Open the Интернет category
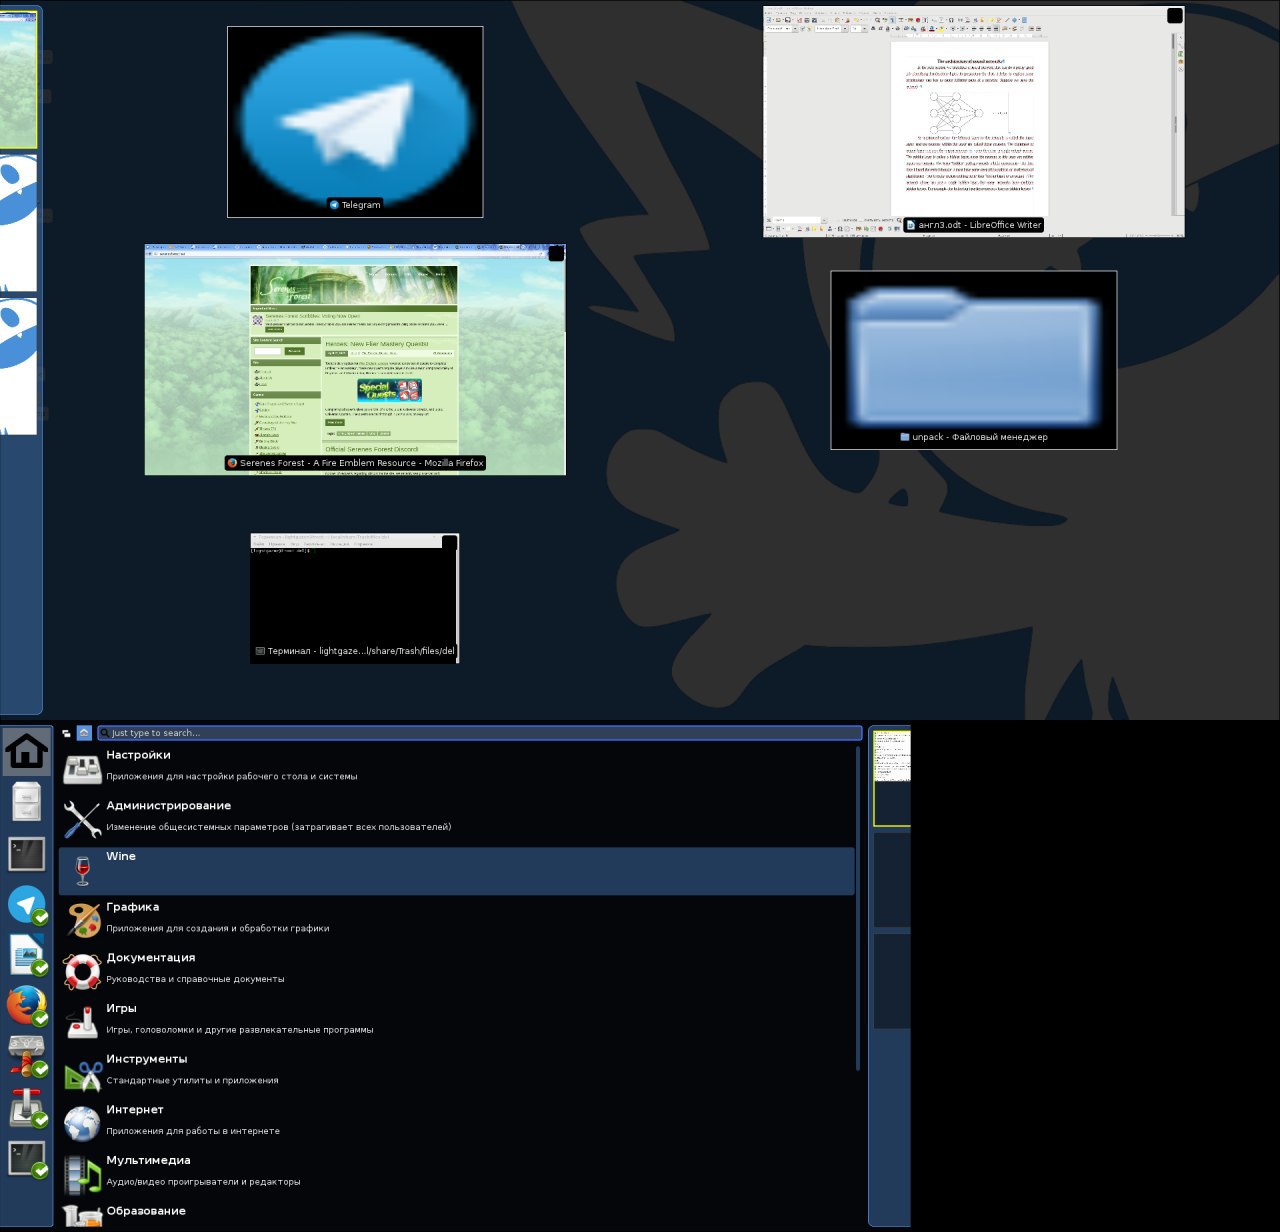The width and height of the screenshot is (1280, 1232). click(x=456, y=1121)
